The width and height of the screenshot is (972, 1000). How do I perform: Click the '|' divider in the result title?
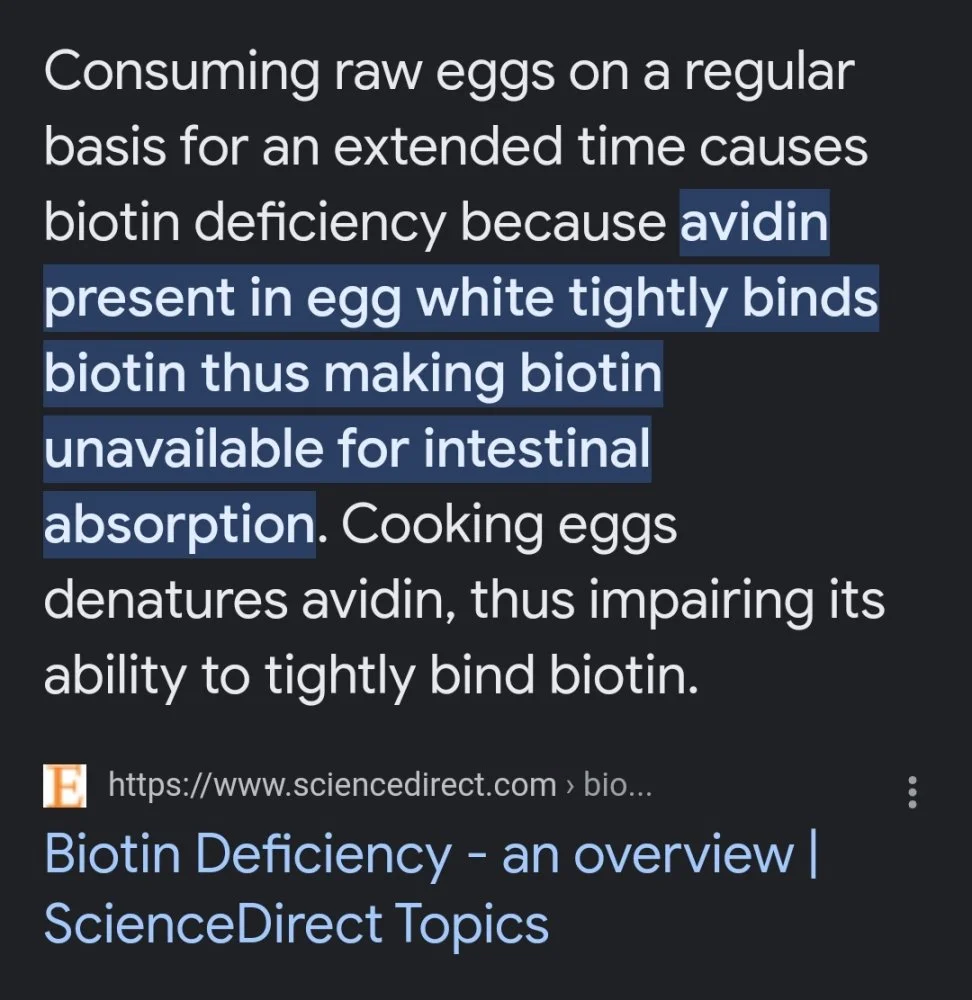pos(811,854)
